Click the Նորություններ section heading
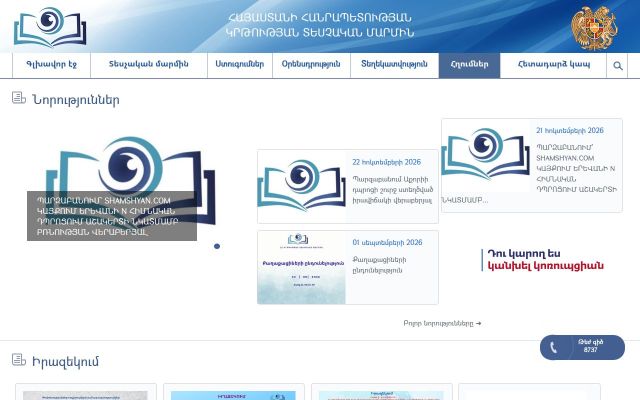This screenshot has width=640, height=400. [76, 100]
